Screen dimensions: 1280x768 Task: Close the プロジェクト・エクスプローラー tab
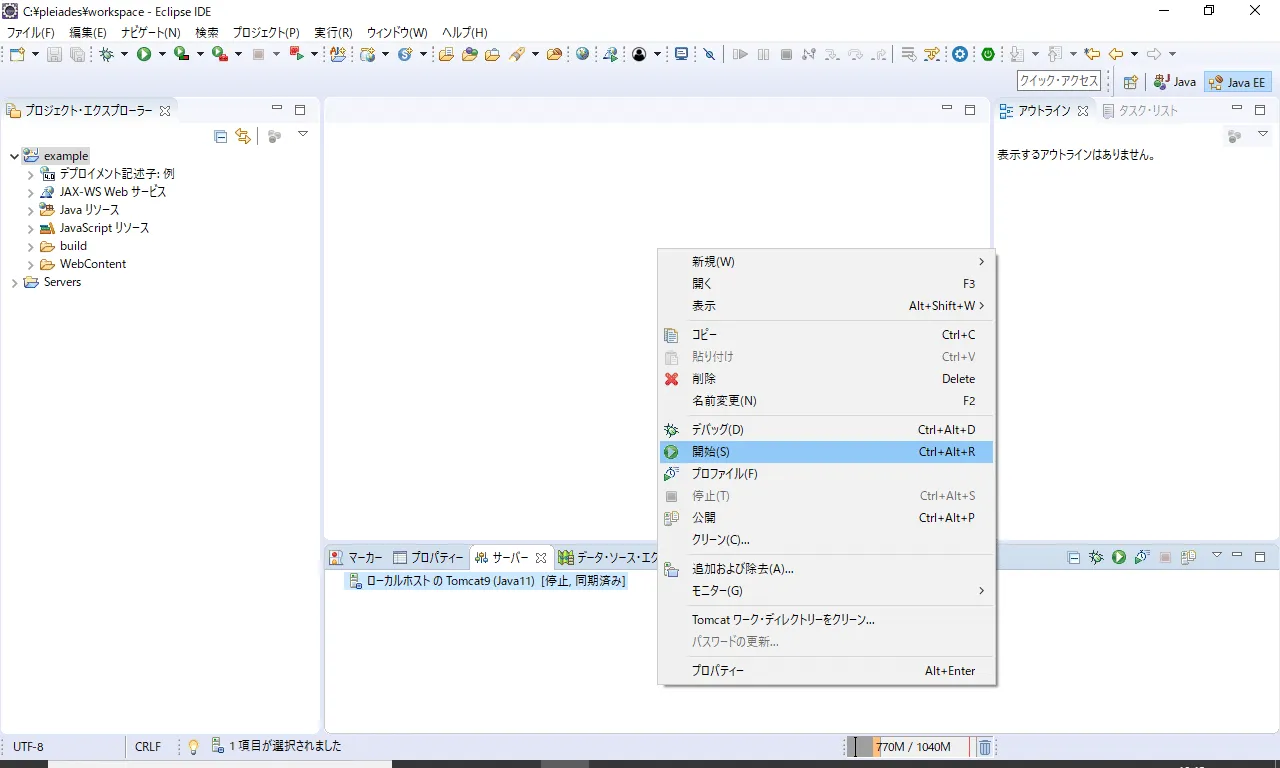click(166, 111)
